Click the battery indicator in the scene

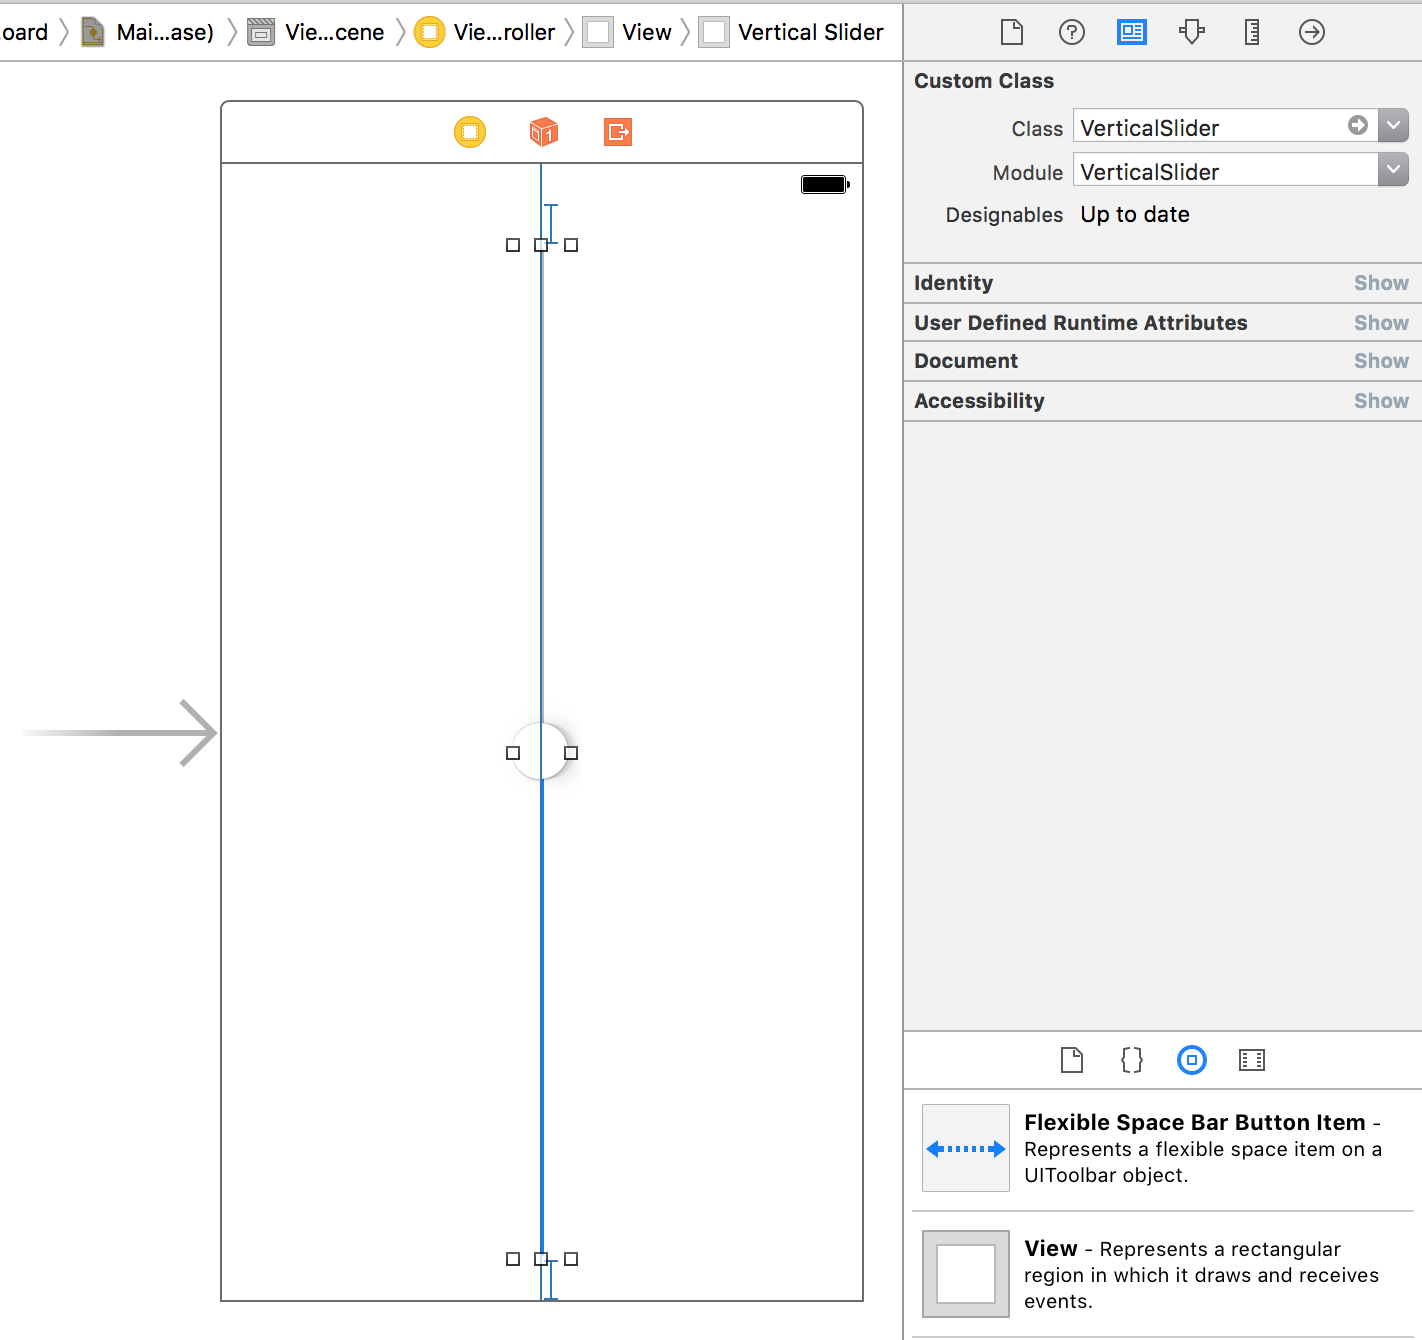pyautogui.click(x=825, y=184)
